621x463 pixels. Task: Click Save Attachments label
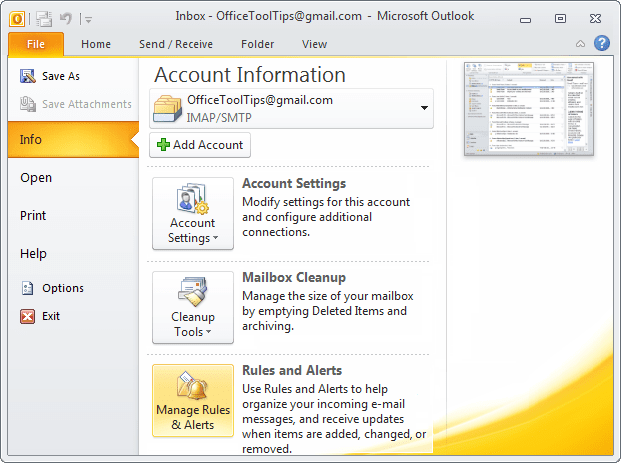click(87, 104)
